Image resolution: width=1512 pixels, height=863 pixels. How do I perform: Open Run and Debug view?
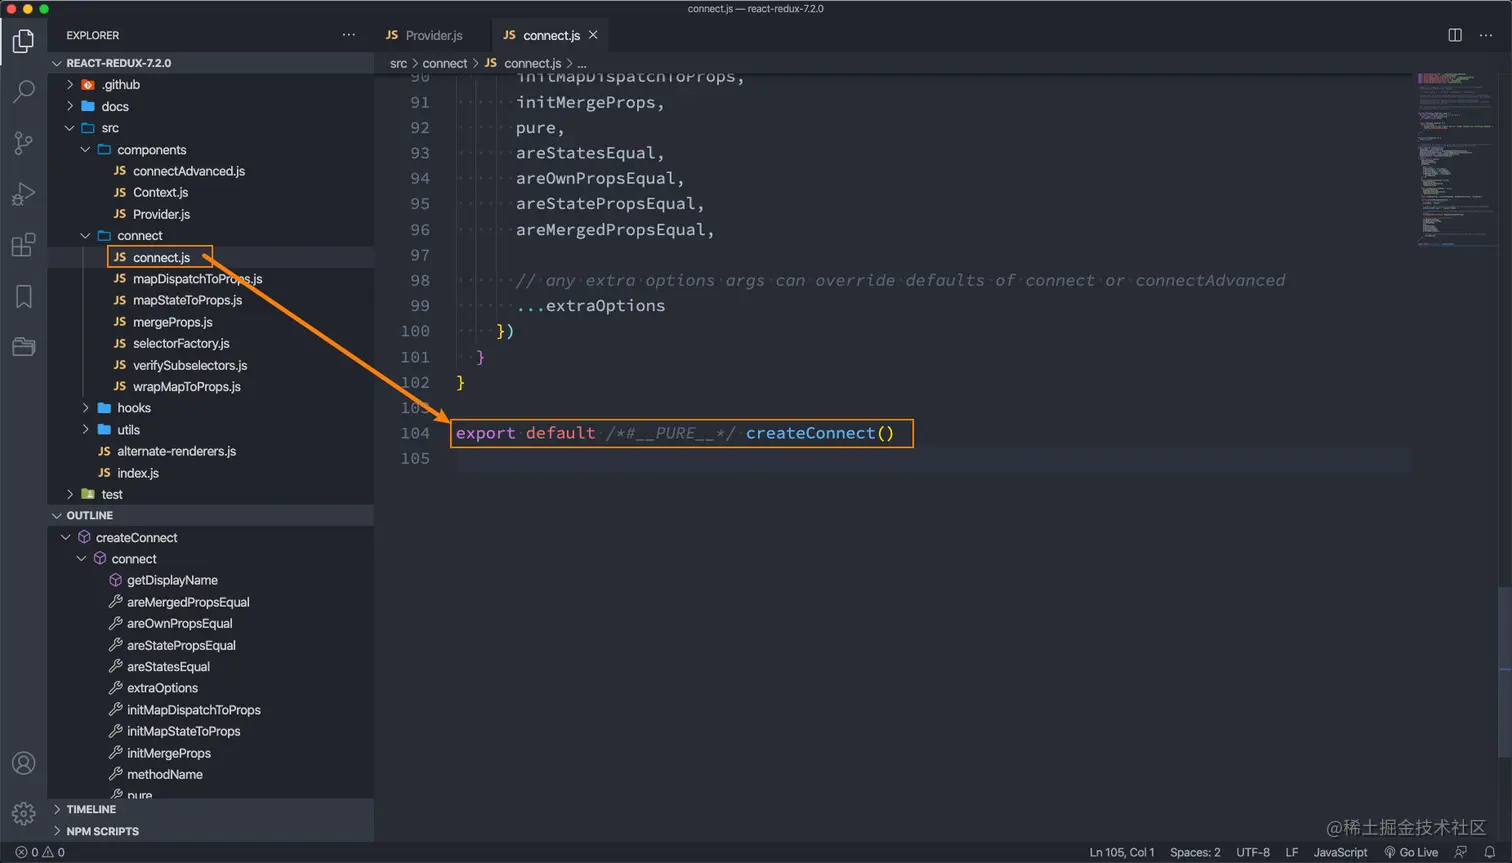[23, 194]
